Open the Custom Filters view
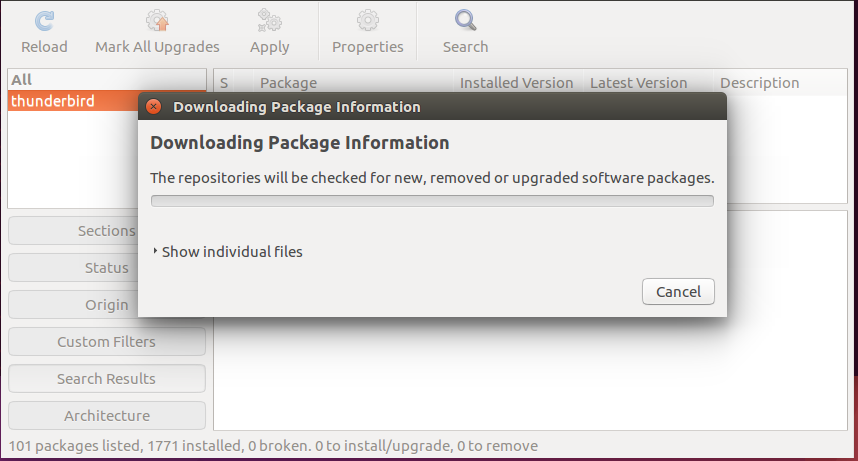The width and height of the screenshot is (858, 461). coord(107,342)
